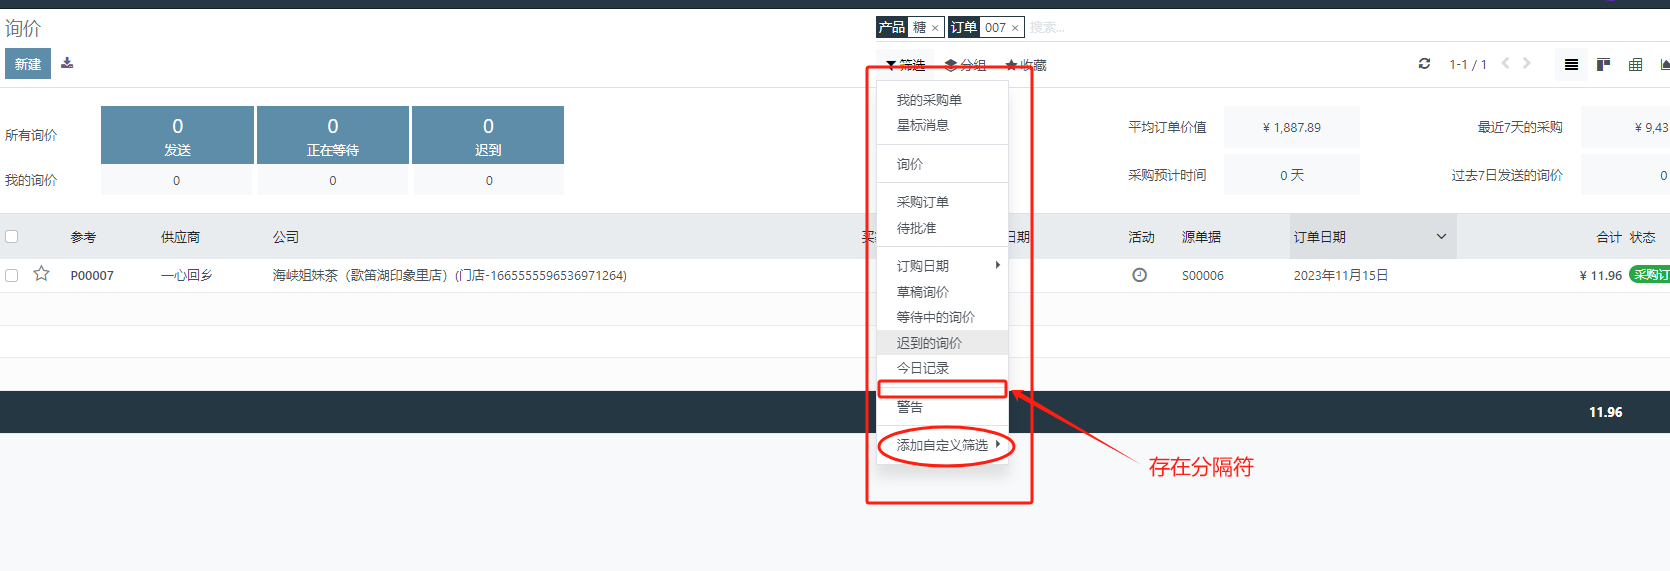Screen dimensions: 1670x571
Task: Remove the 订单 007 search facet
Action: 1015,28
